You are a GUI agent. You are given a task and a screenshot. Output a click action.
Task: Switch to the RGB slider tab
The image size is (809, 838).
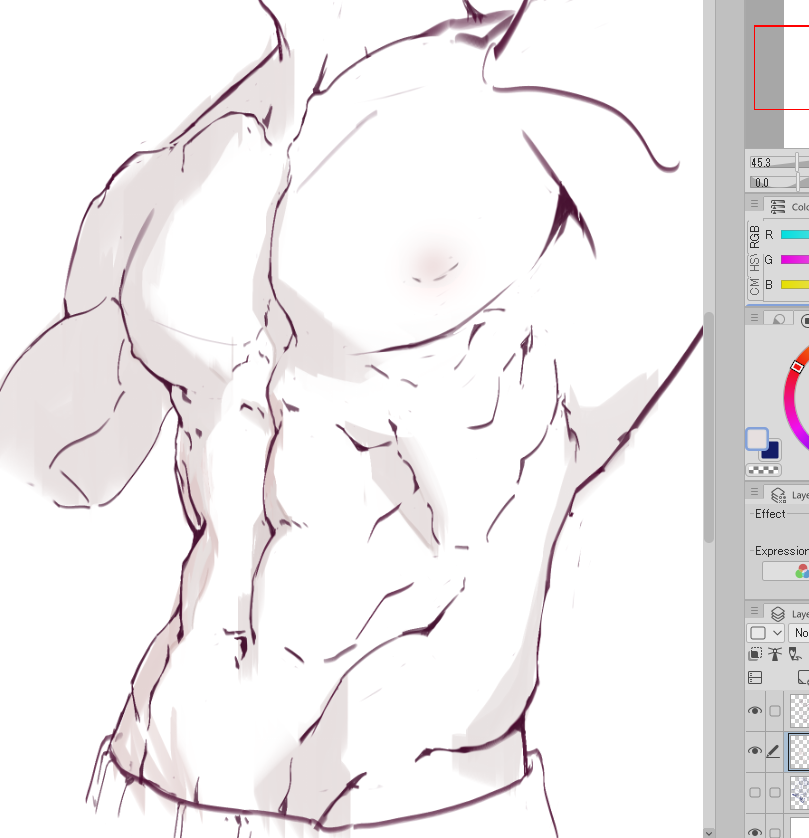tap(754, 237)
